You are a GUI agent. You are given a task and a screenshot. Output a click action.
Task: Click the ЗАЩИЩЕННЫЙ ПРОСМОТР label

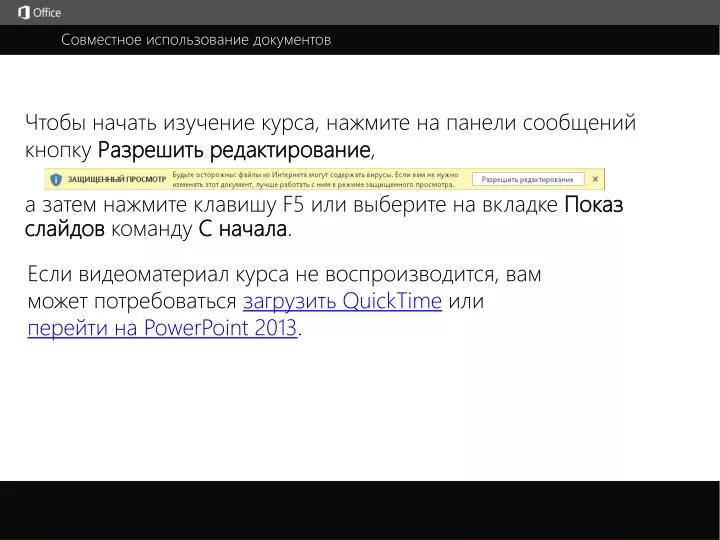coord(117,180)
